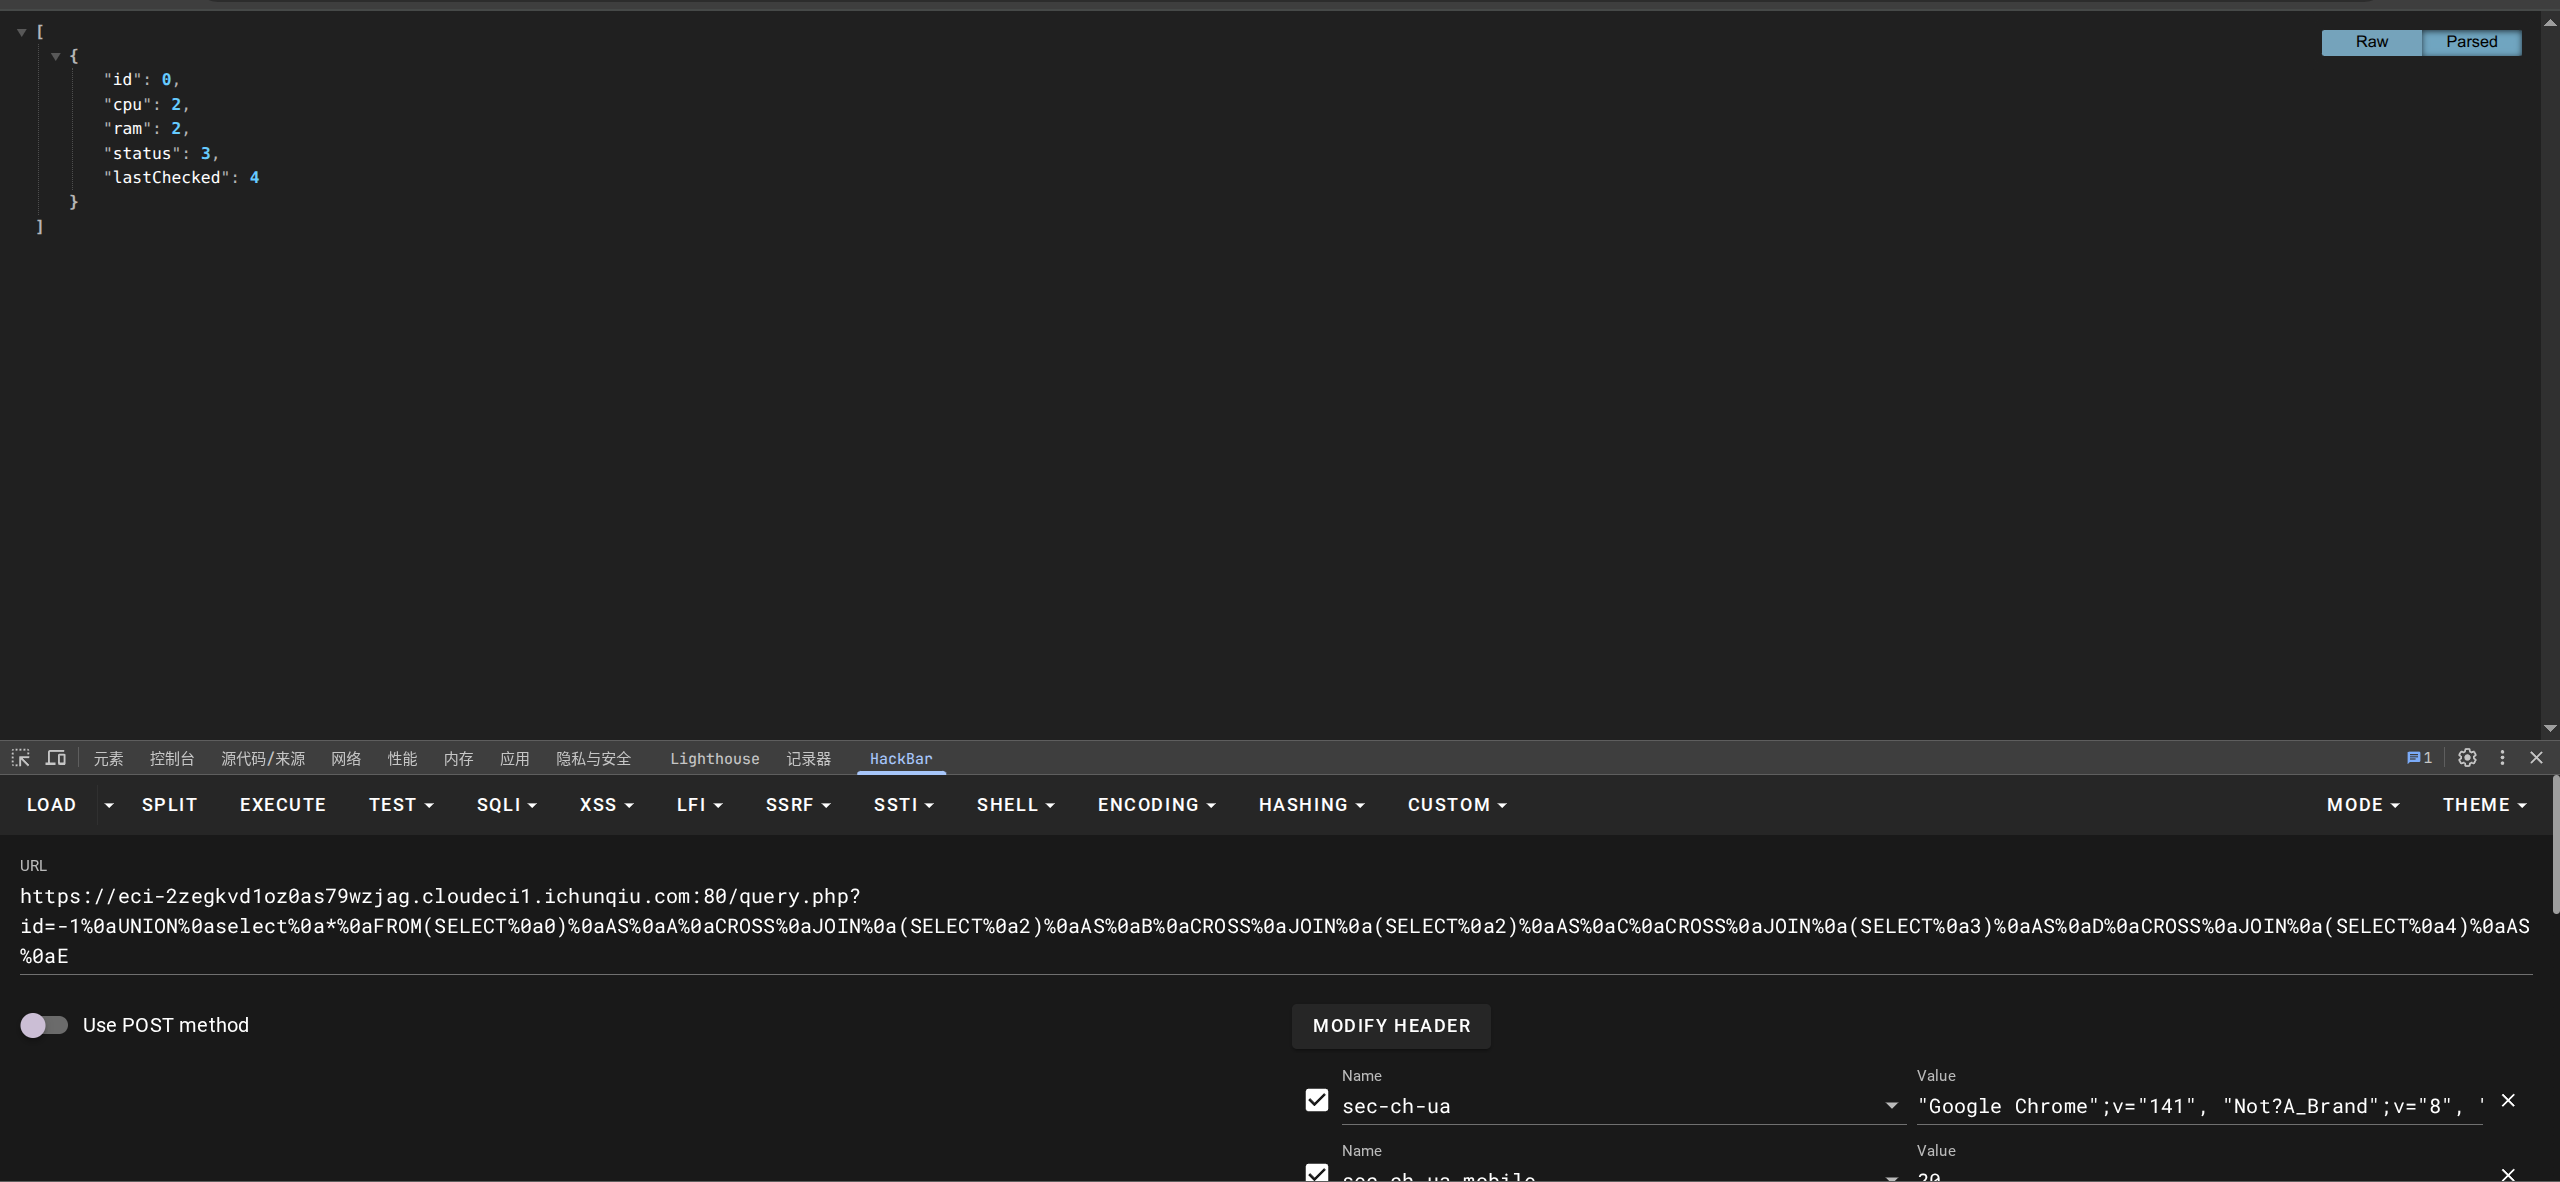
Task: Toggle the device toolbar icon
Action: pyautogui.click(x=56, y=758)
